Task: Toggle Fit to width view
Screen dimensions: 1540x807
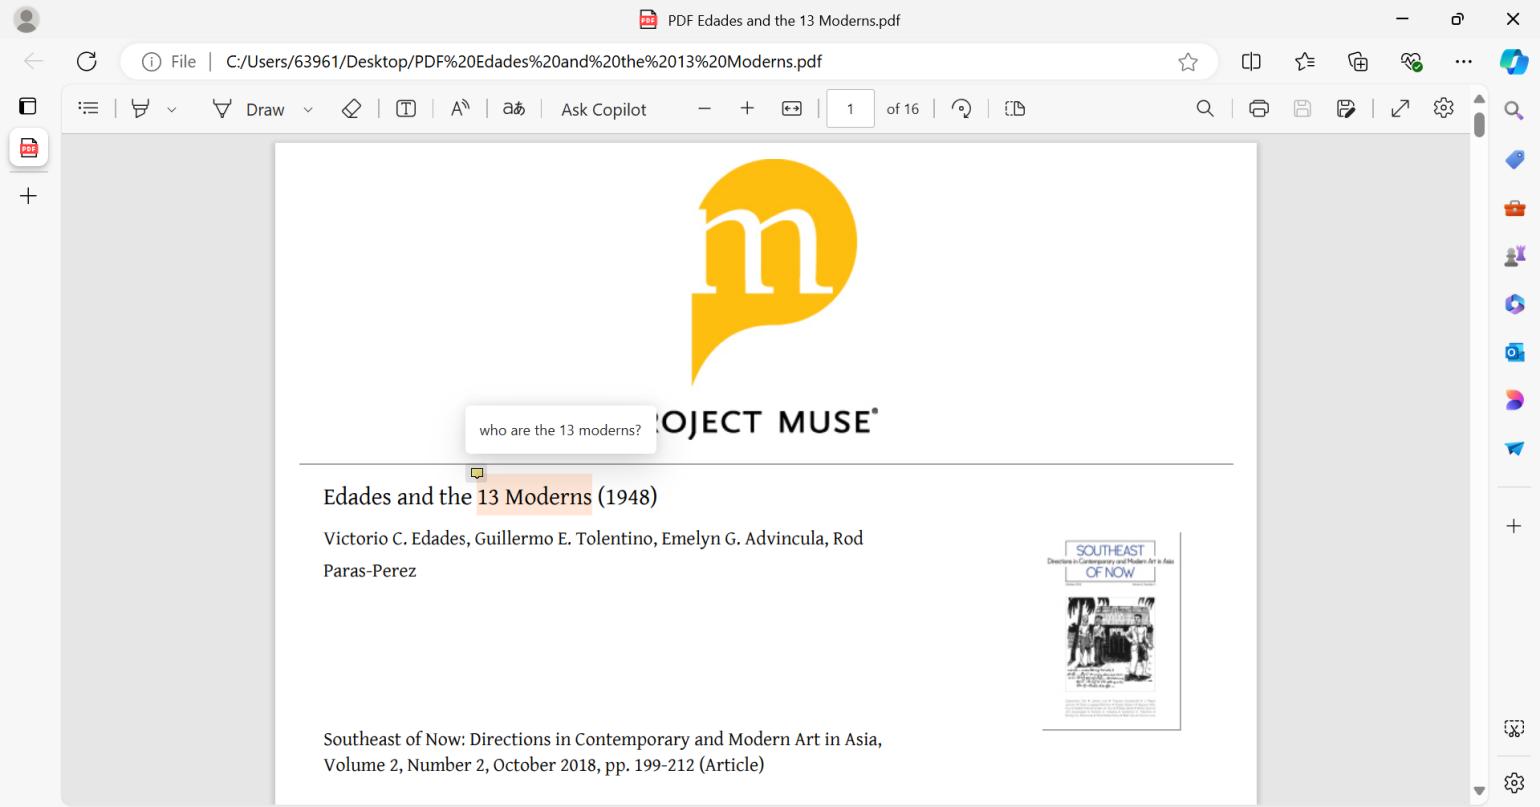Action: pyautogui.click(x=792, y=109)
